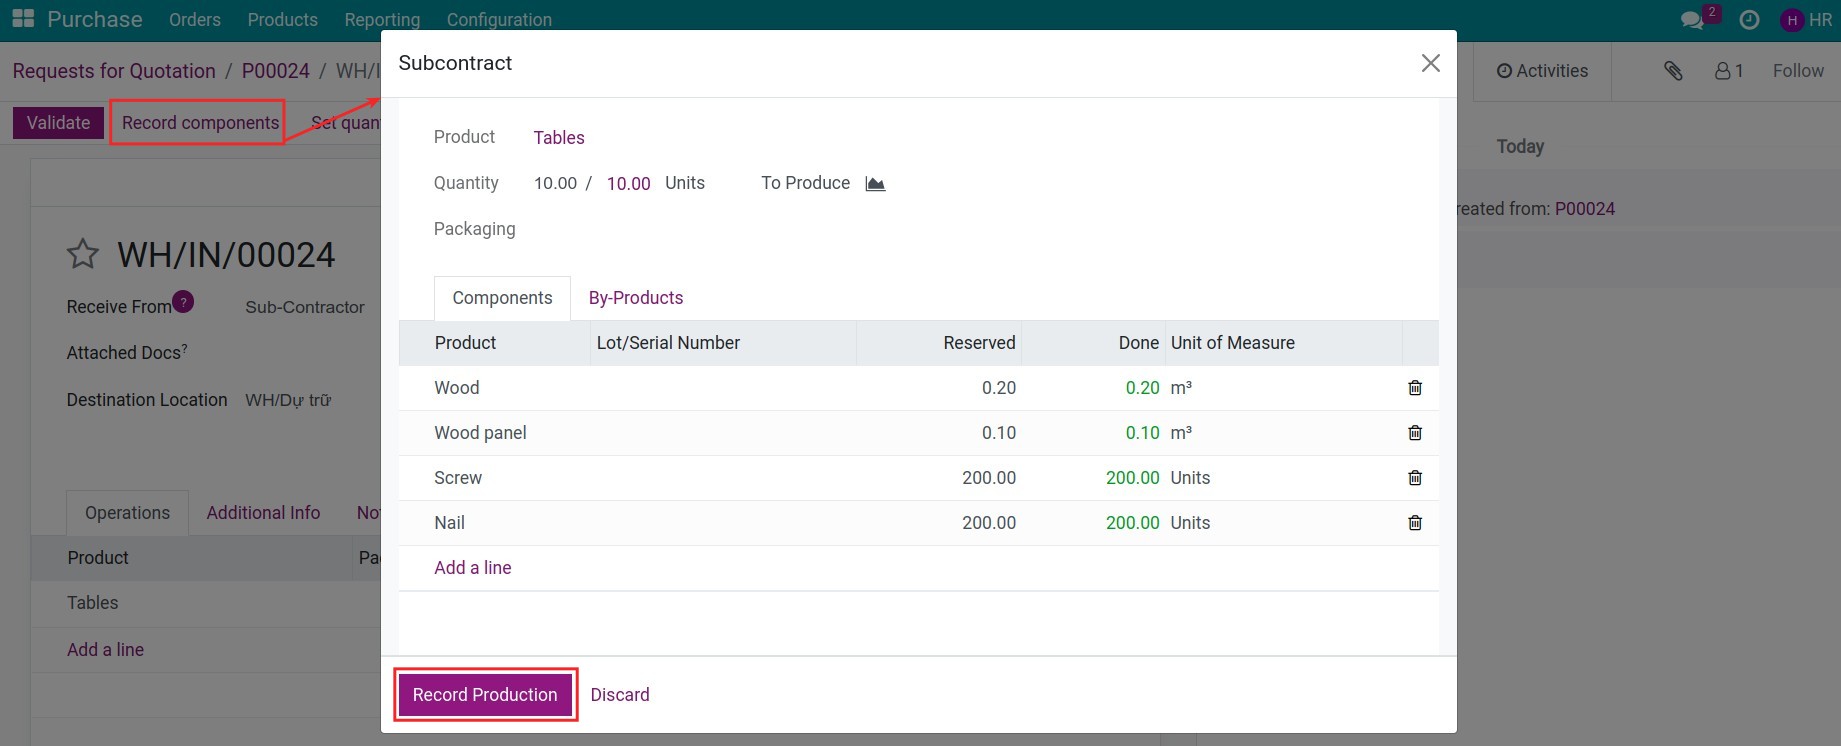Open the discuss conversations icon

tap(1692, 20)
